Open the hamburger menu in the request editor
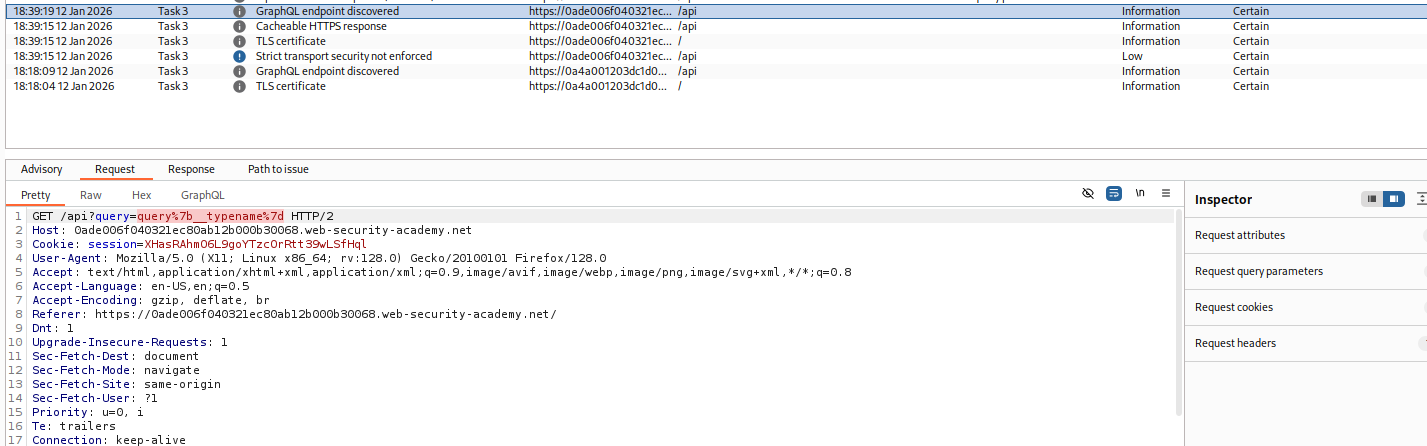This screenshot has width=1427, height=446. coord(1165,194)
